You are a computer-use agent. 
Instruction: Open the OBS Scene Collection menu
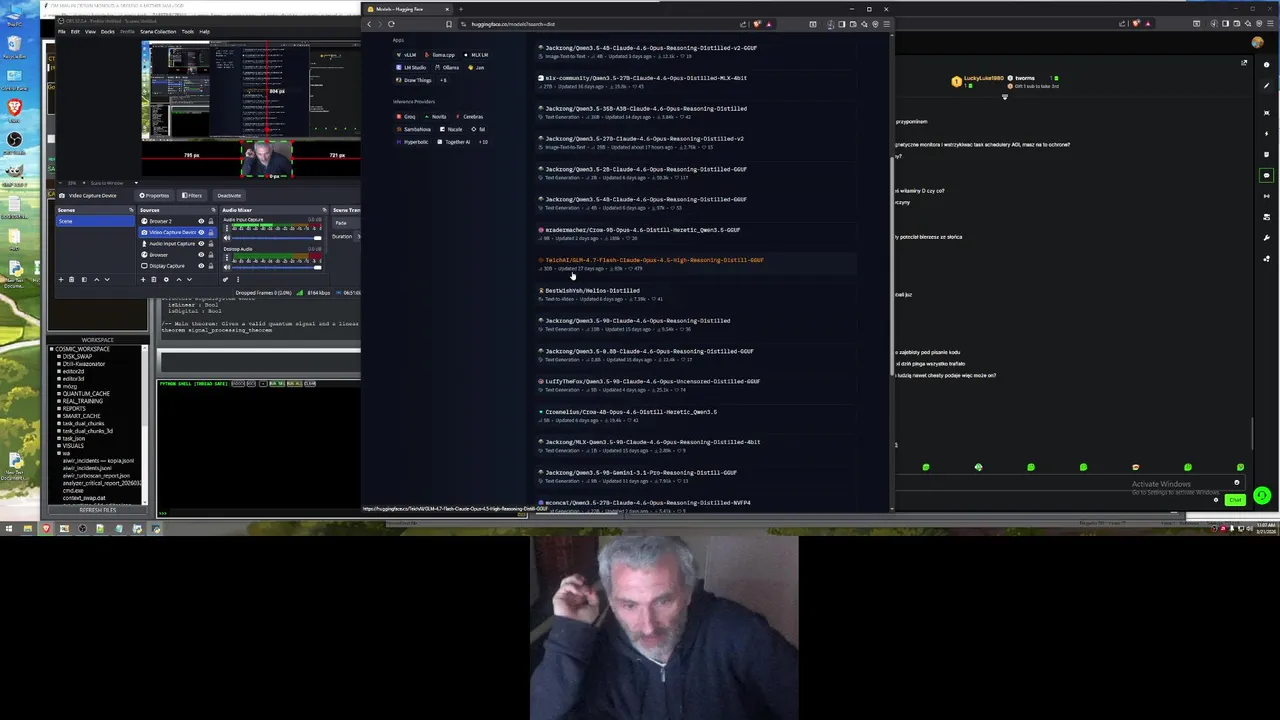[158, 32]
